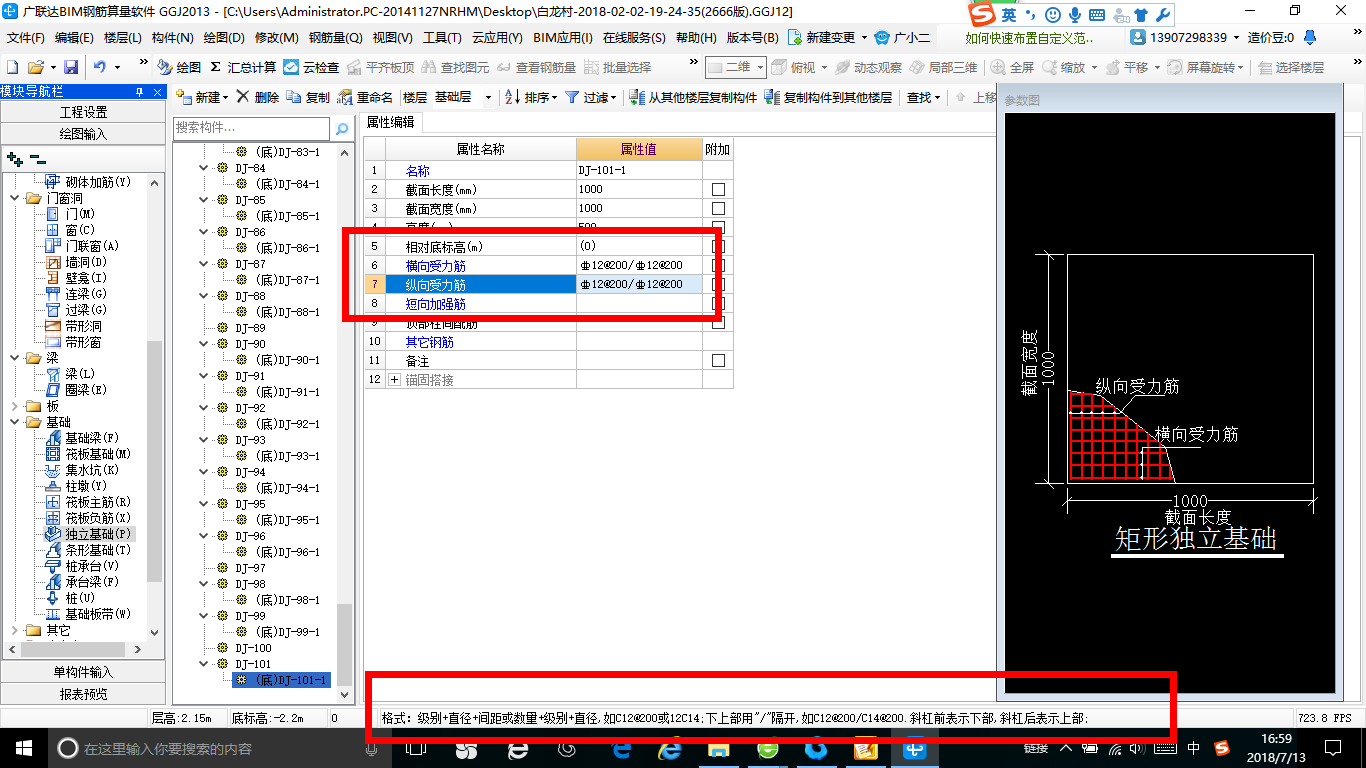Viewport: 1366px width, 768px height.
Task: Open the Windows notification center
Action: pos(1332,748)
